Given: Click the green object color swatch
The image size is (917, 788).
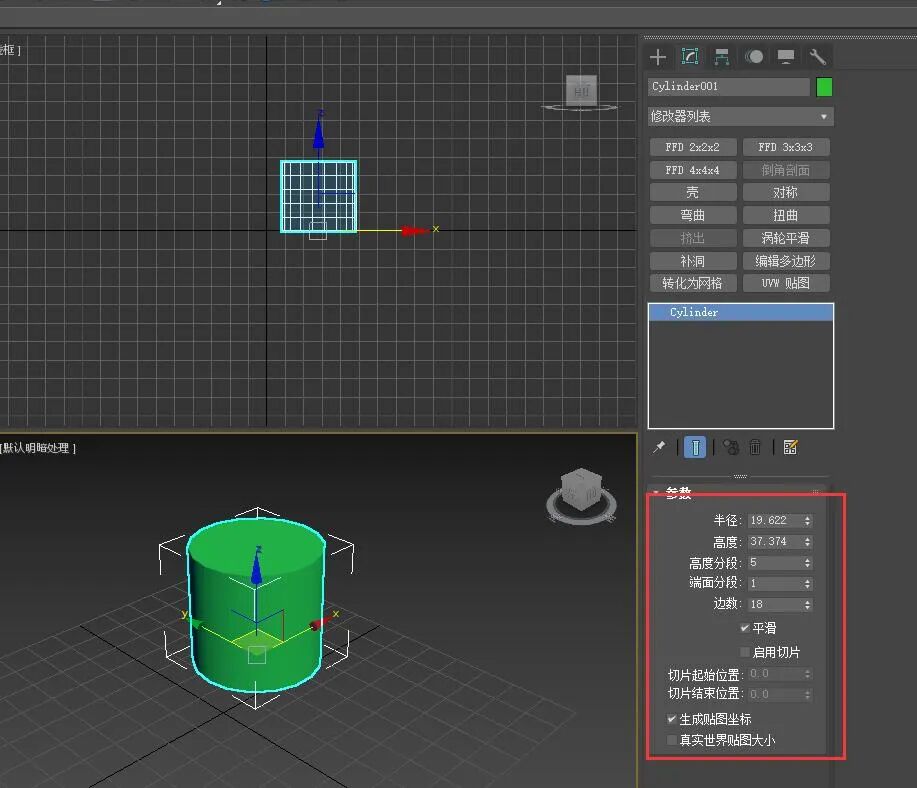Looking at the screenshot, I should [824, 87].
